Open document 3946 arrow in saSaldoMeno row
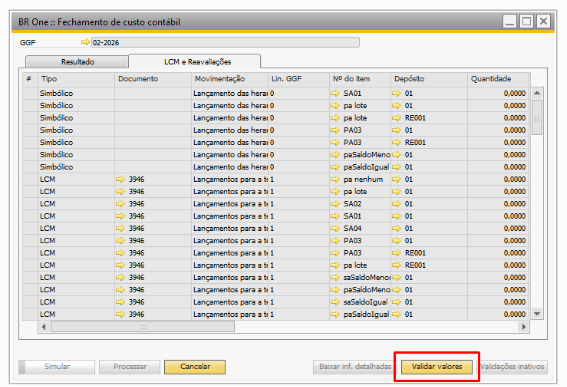Viewport: 567px width, 387px height. click(x=120, y=277)
